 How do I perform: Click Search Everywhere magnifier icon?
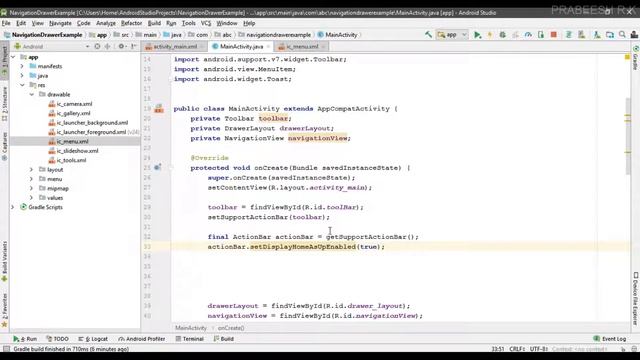click(622, 35)
